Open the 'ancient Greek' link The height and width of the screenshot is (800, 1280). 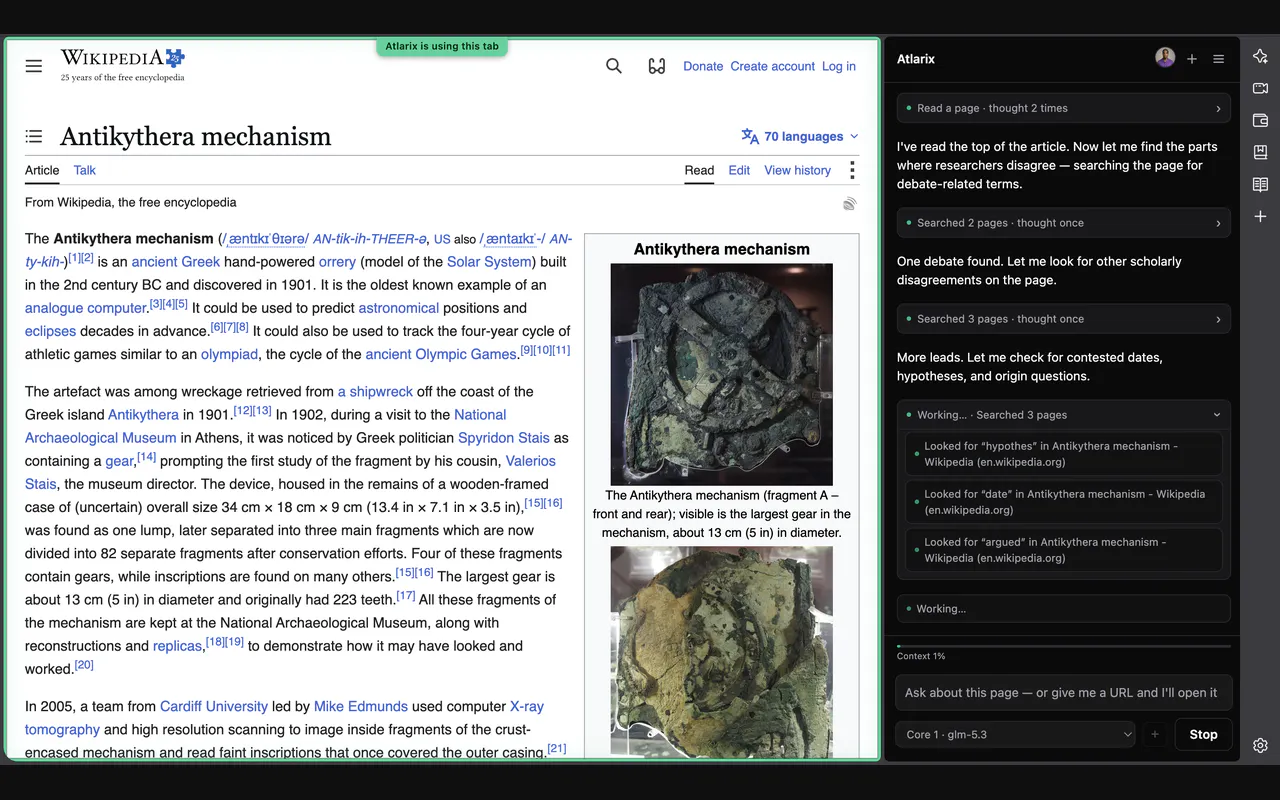coord(176,262)
